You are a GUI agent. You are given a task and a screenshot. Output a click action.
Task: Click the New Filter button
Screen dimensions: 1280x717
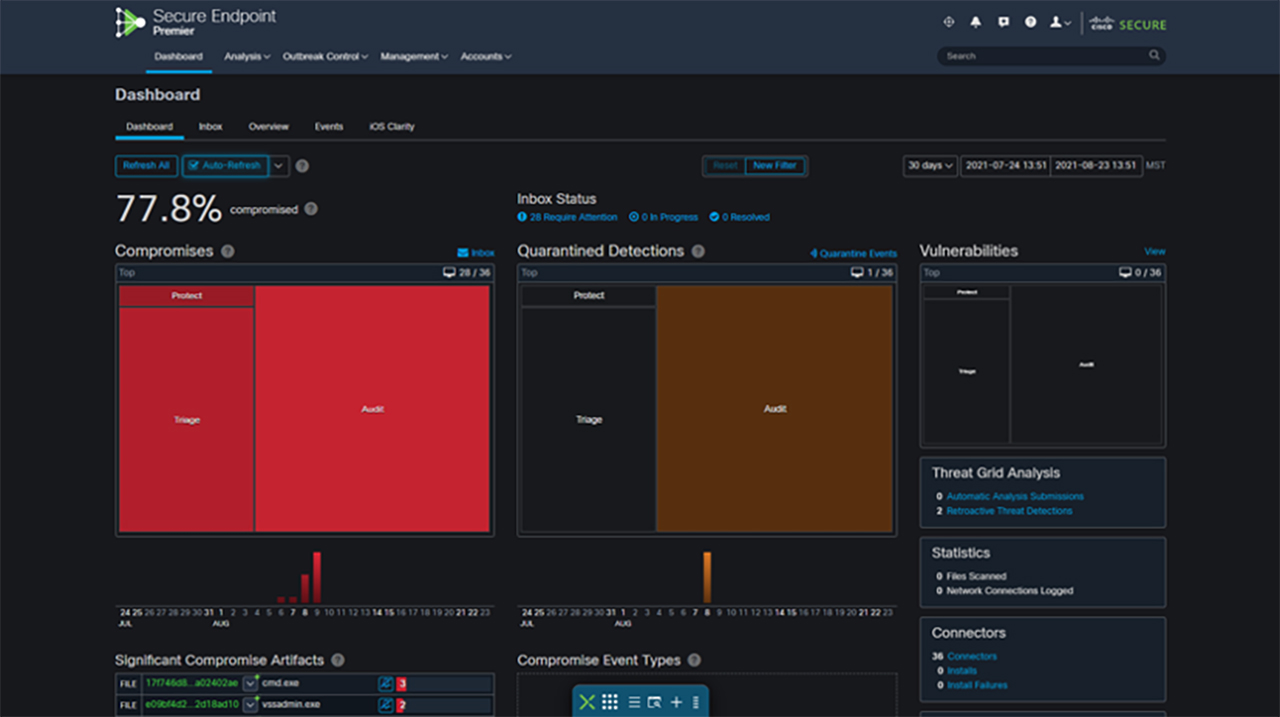point(775,166)
